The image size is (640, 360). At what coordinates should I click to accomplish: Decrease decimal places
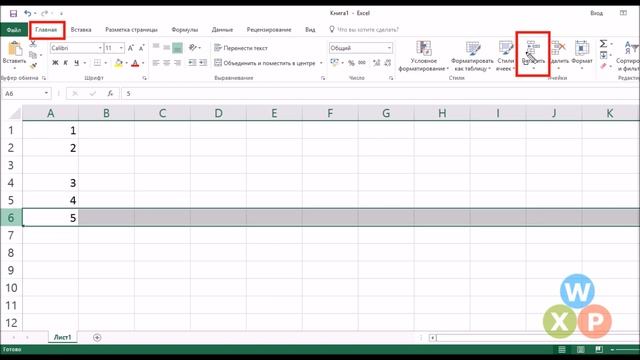click(x=387, y=63)
